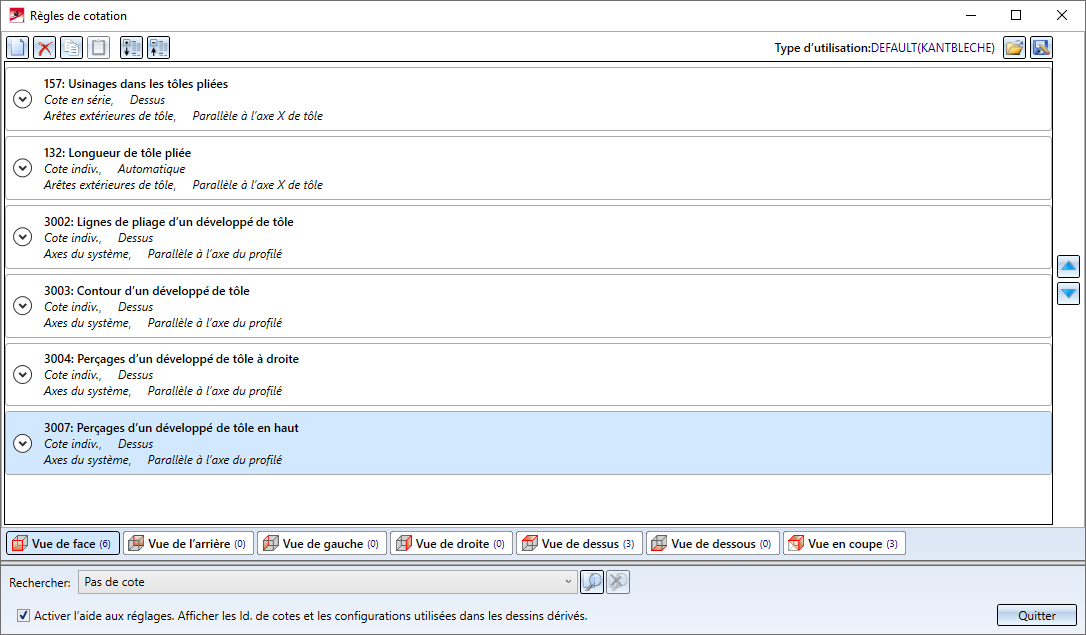The image size is (1086, 635).
Task: Start search with magnifier icon
Action: [592, 582]
